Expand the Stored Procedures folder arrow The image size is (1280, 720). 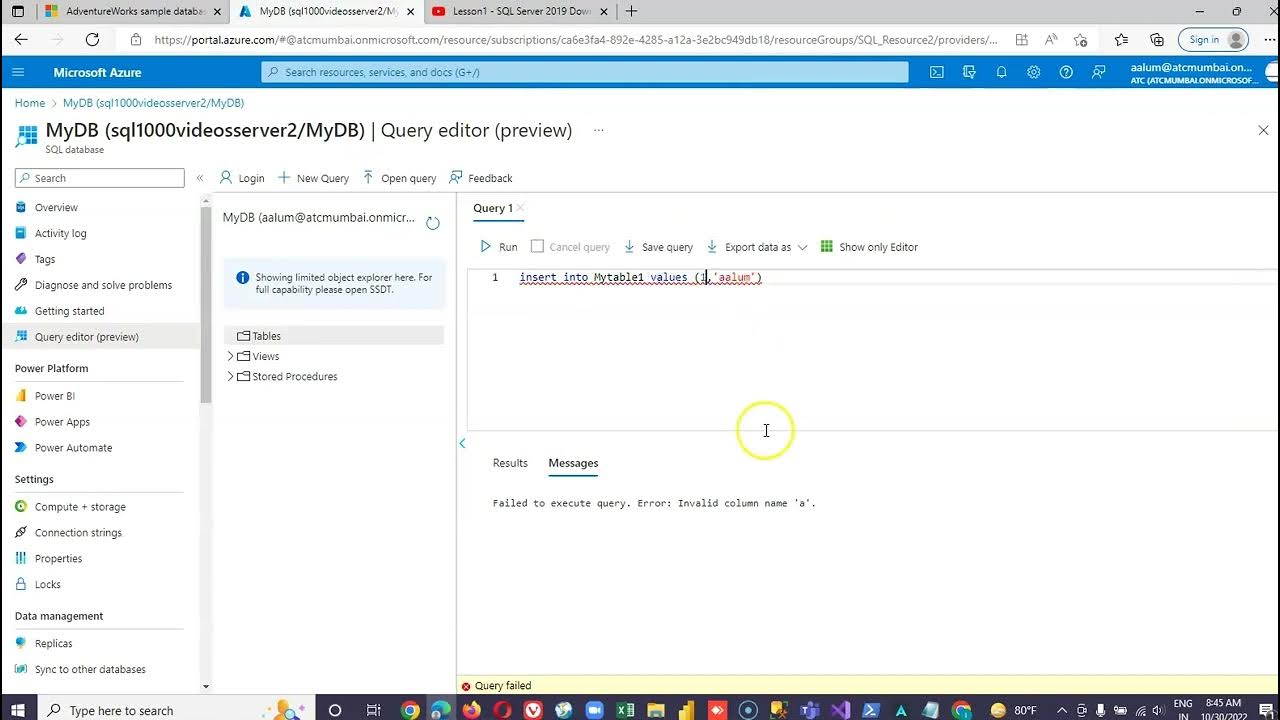tap(230, 376)
